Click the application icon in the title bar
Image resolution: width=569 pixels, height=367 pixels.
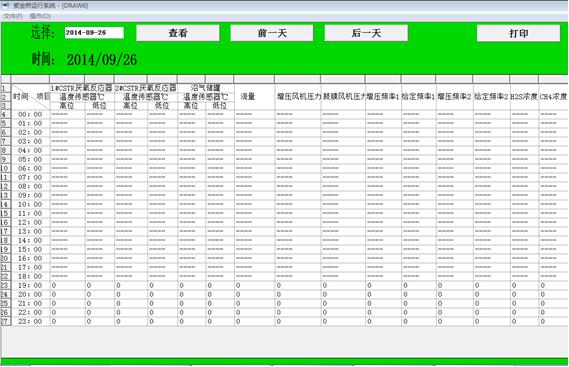point(5,5)
